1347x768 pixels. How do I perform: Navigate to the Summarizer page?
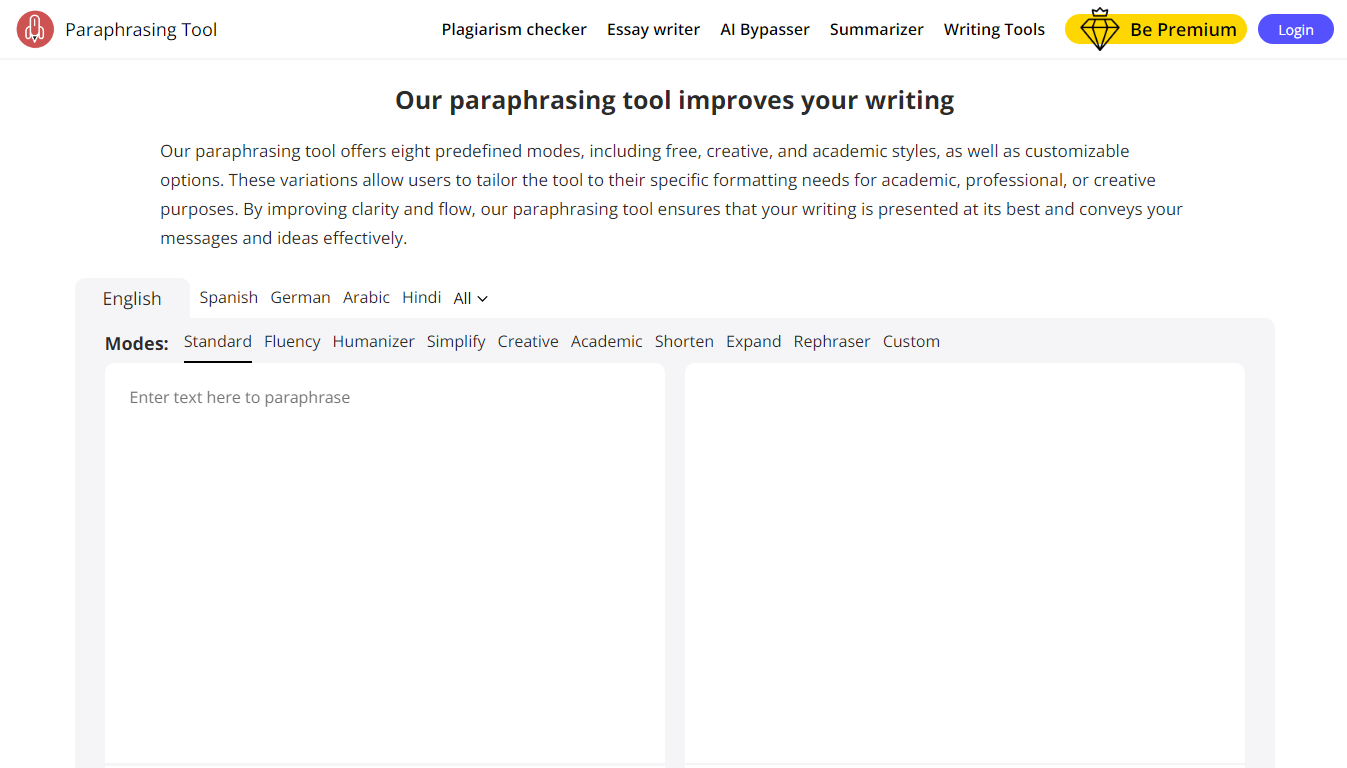coord(876,30)
